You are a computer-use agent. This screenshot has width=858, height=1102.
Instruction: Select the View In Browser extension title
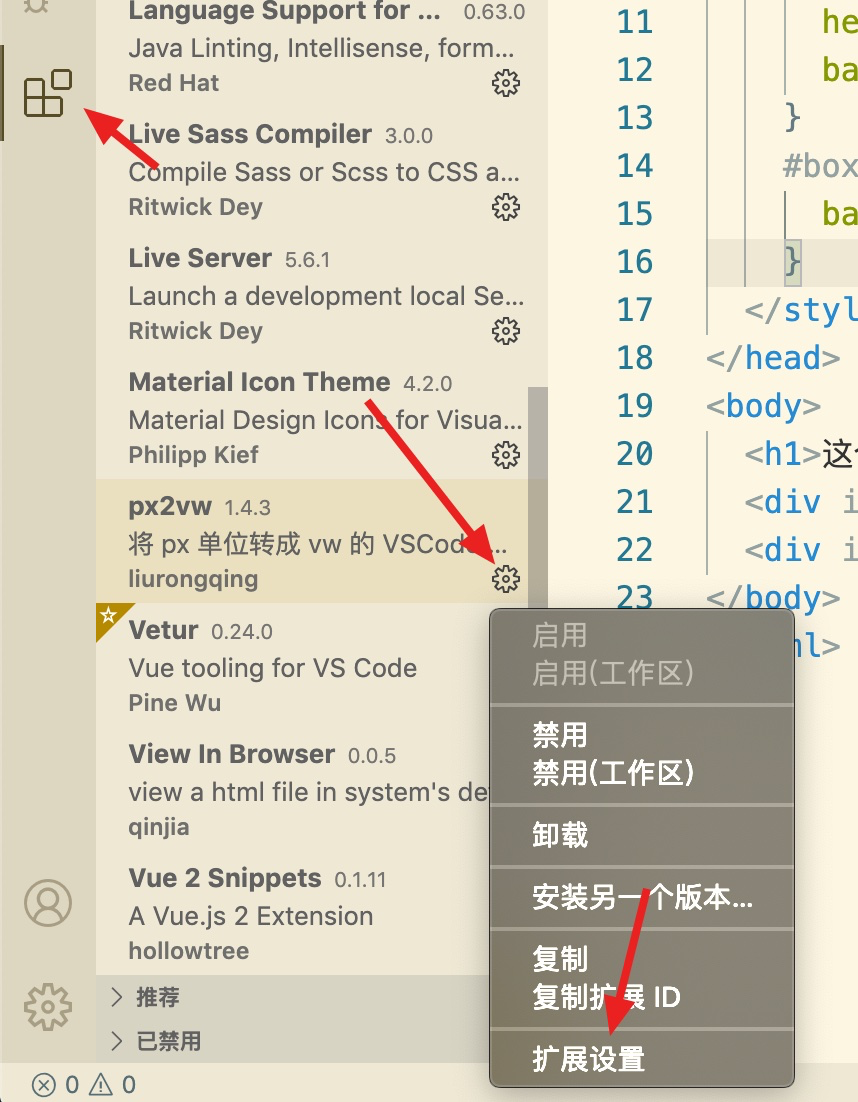pos(232,753)
